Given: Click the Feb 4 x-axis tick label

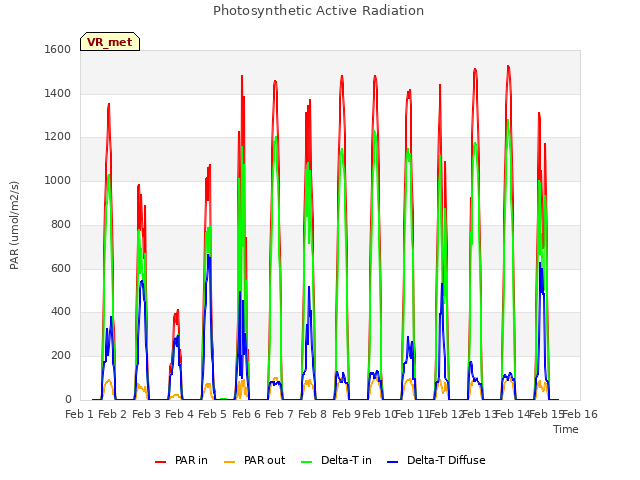Looking at the screenshot, I should tap(179, 414).
